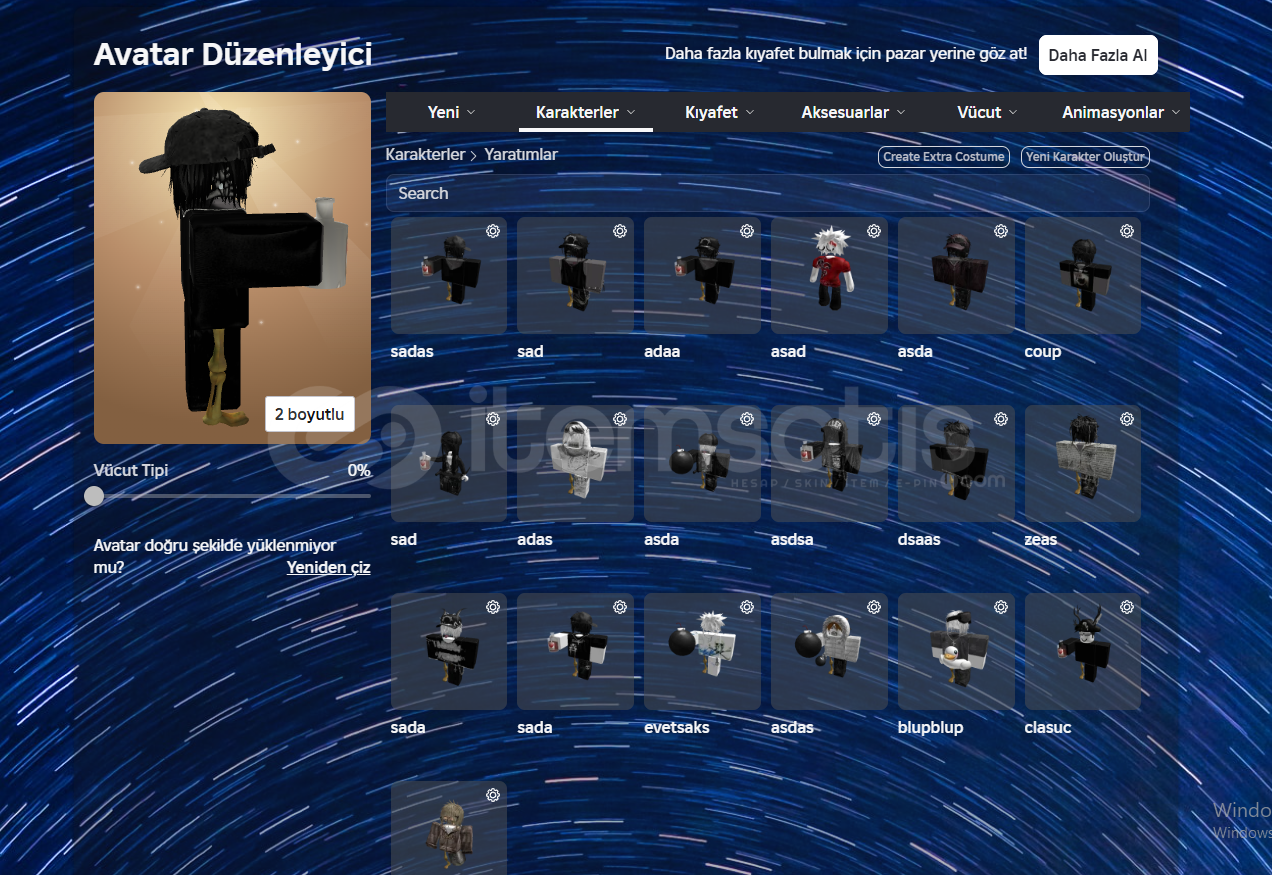Click the Vücut Tipi label

coord(131,470)
